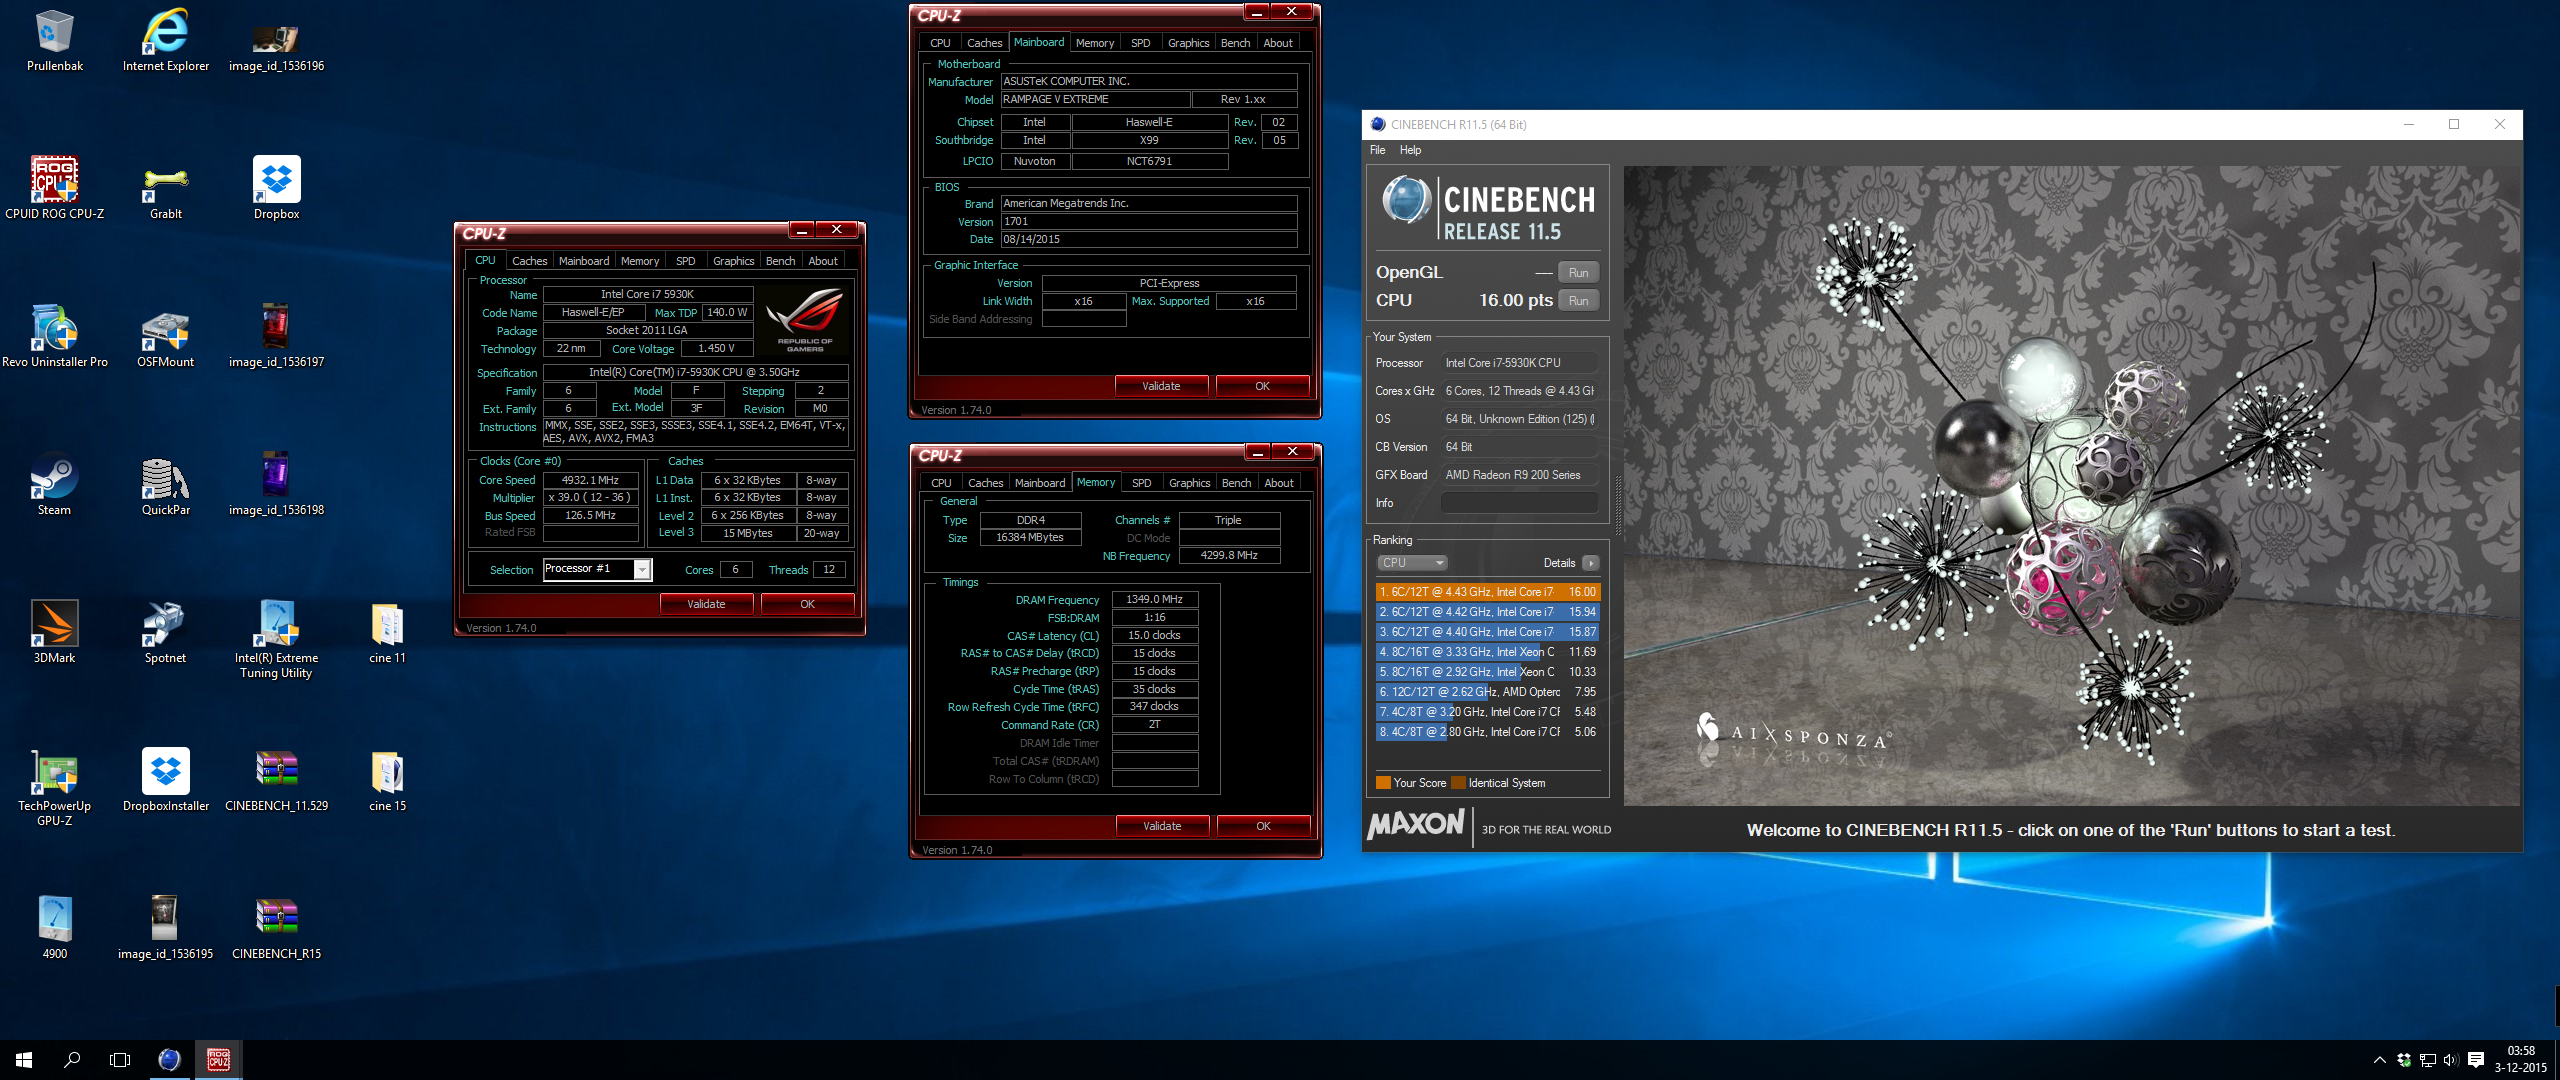The width and height of the screenshot is (2560, 1080).
Task: Launch Revo Uninstaller Pro shortcut
Action: [54, 336]
